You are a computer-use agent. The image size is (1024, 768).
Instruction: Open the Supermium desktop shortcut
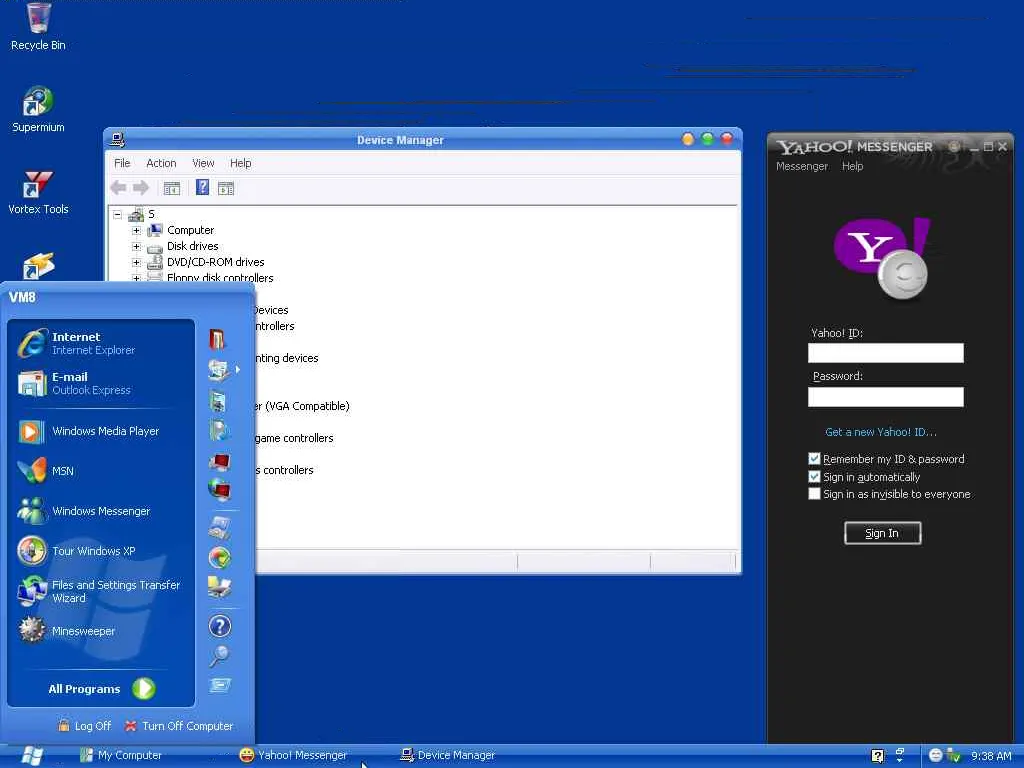[38, 109]
